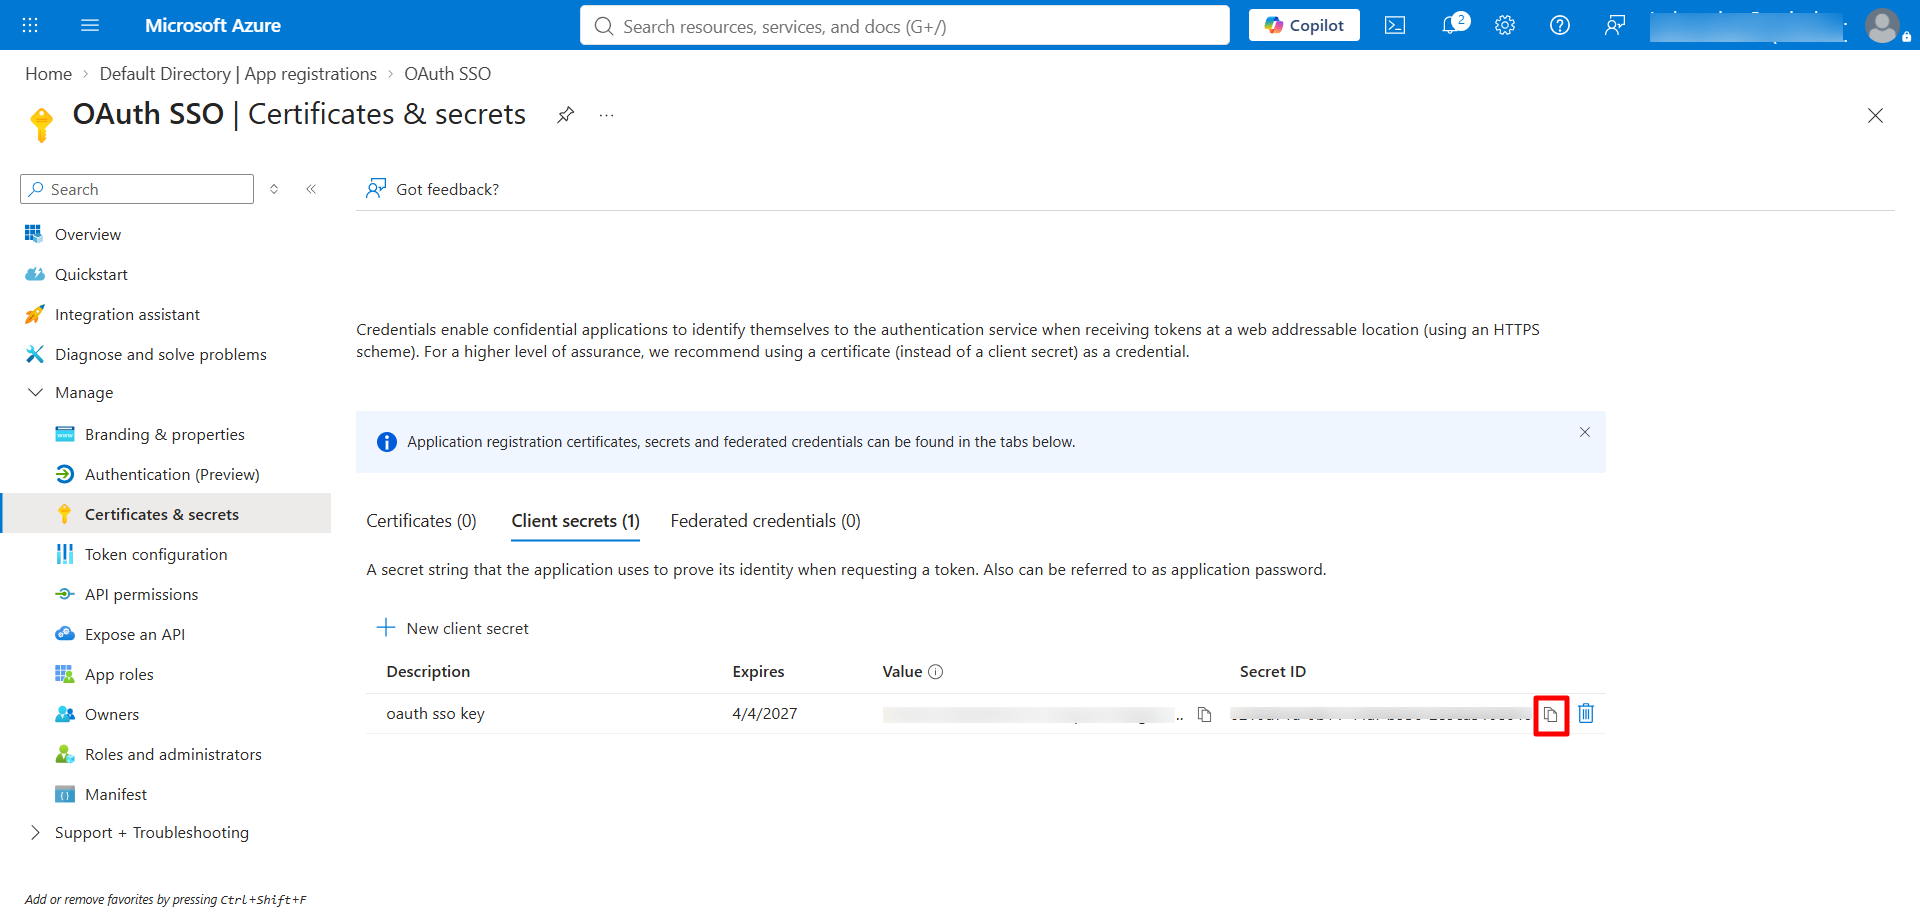Click New client secret
The image size is (1920, 912).
point(452,628)
